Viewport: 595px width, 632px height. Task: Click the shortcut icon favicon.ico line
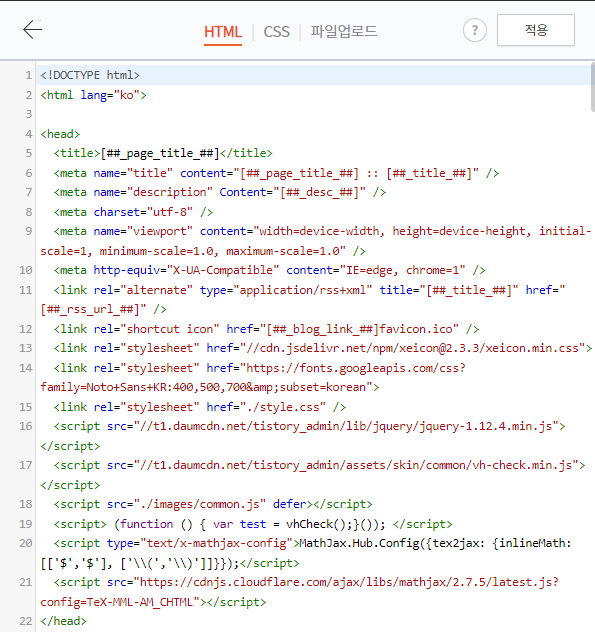tap(266, 329)
